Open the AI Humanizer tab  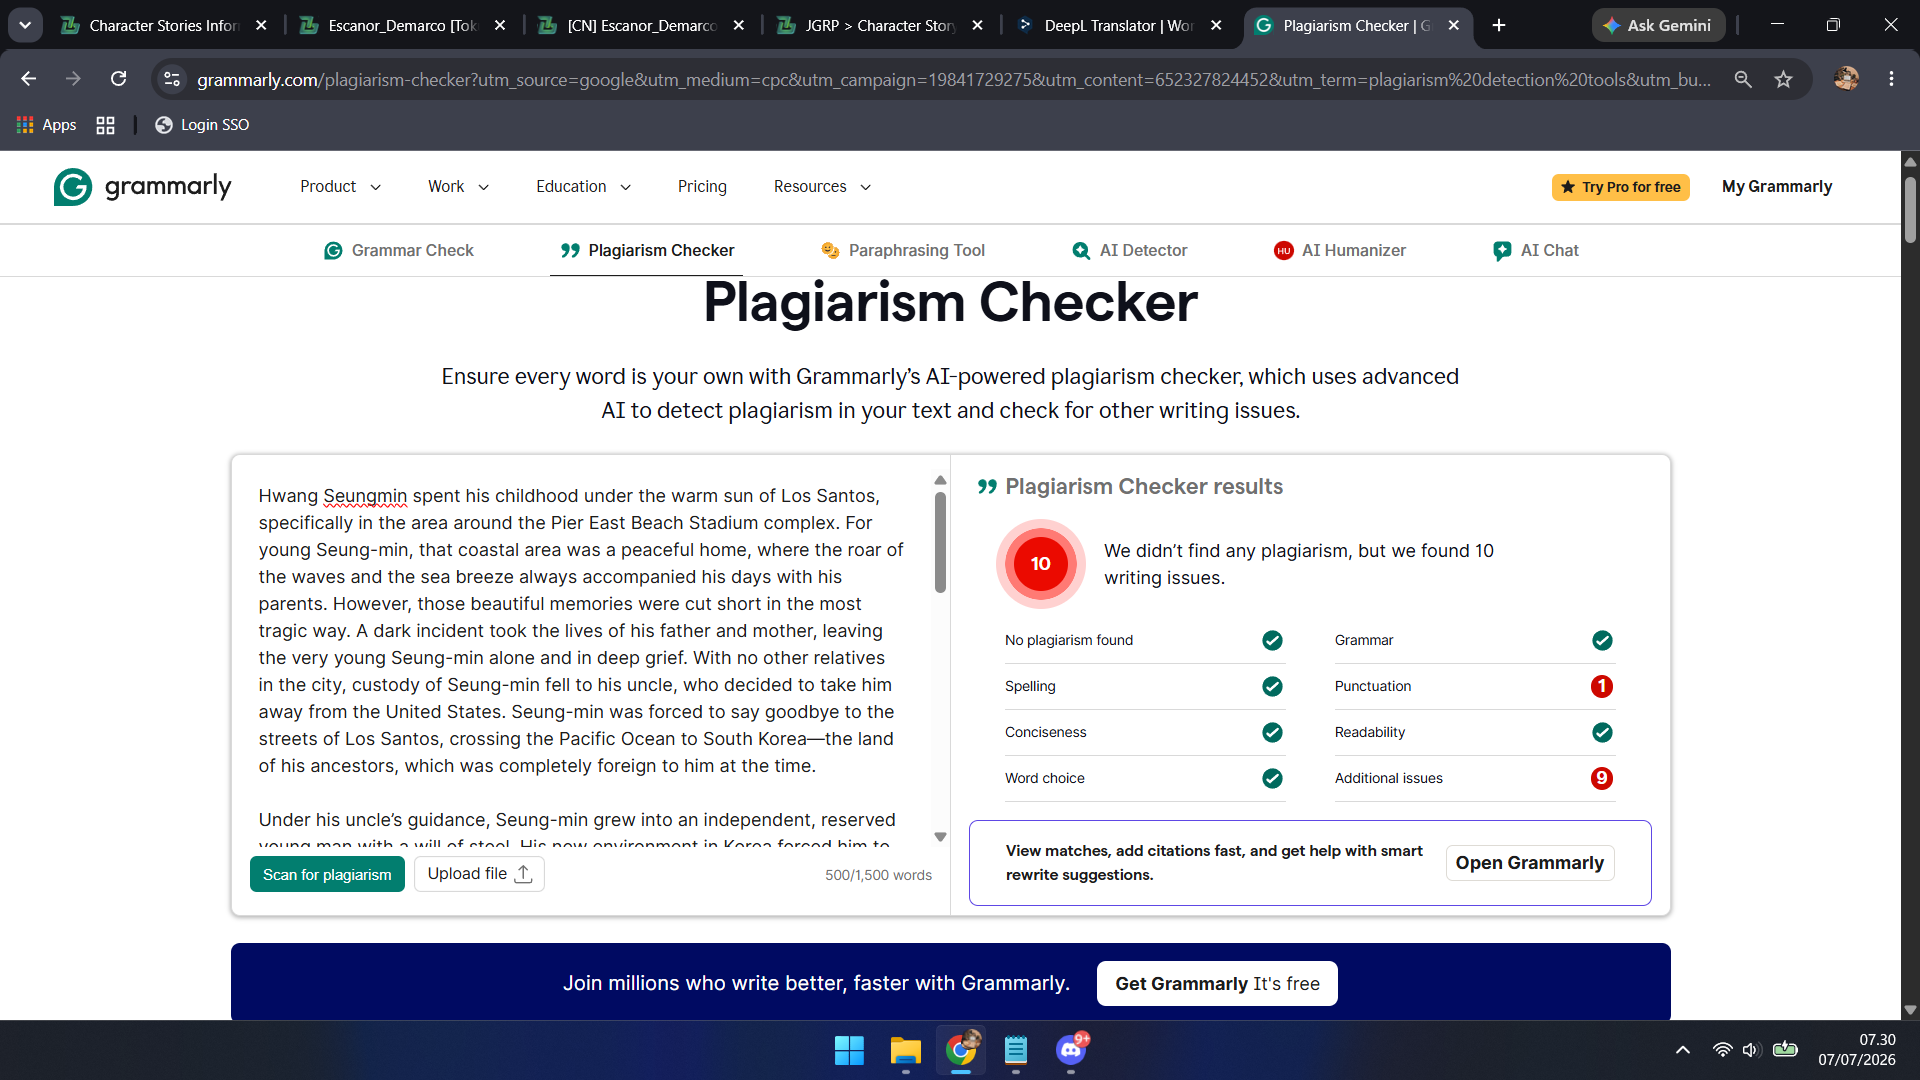point(1340,250)
